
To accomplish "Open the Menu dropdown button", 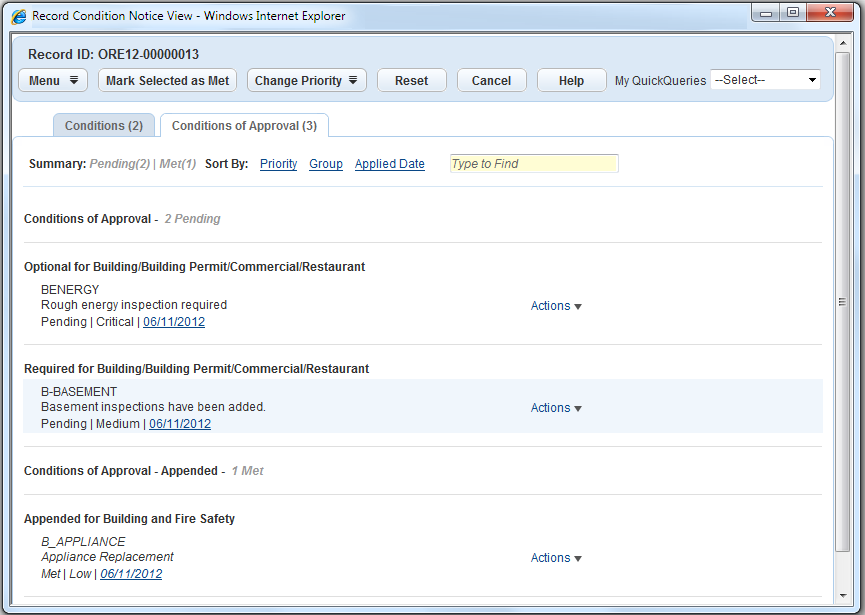I will click(53, 81).
